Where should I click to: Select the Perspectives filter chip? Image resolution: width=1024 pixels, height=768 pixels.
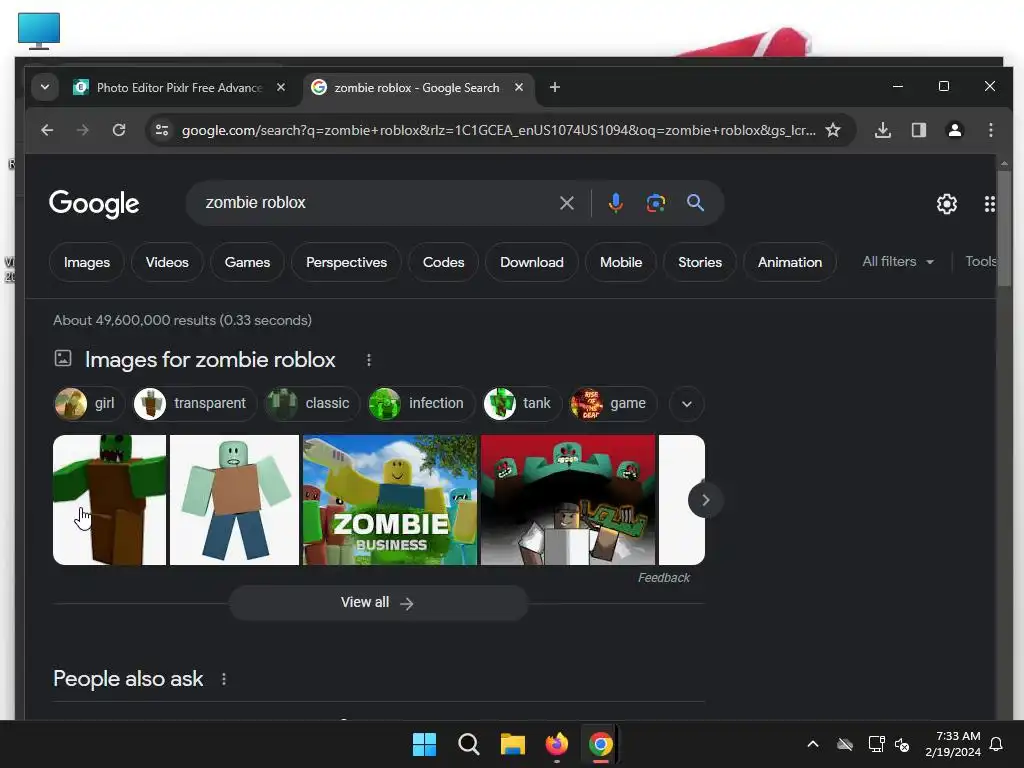[x=346, y=262]
